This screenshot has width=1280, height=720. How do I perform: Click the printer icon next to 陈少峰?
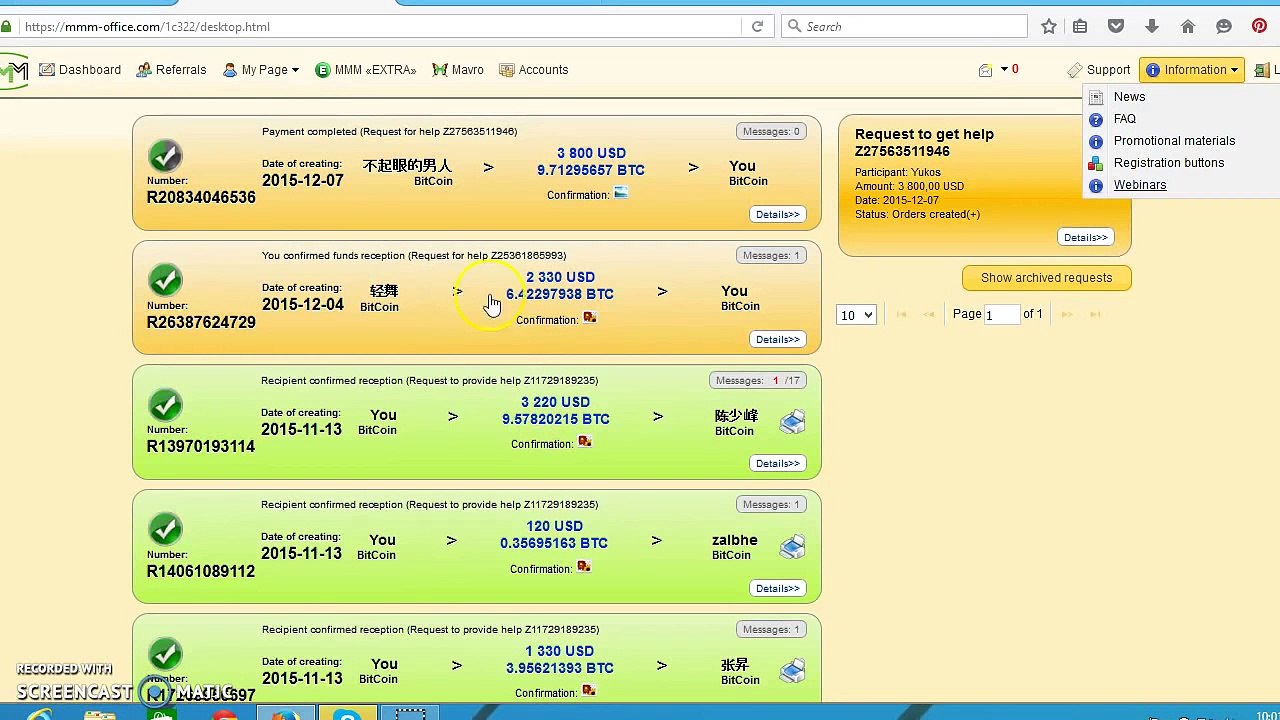pos(792,422)
